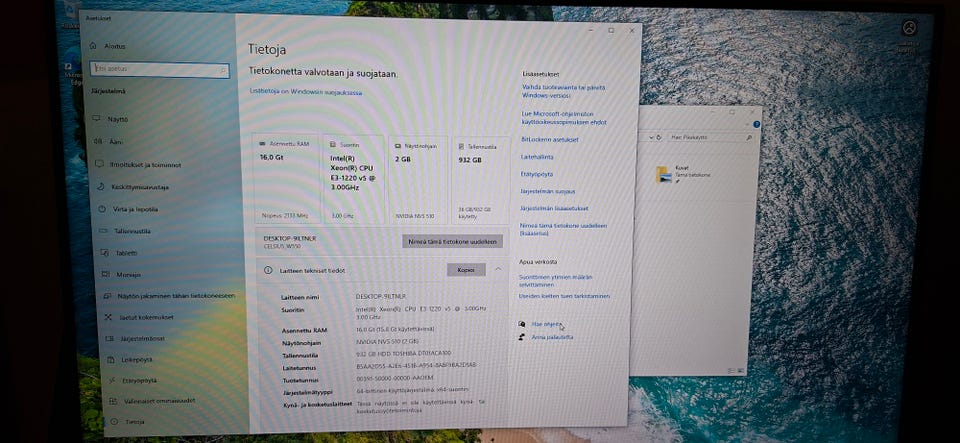Screen dimensions: 960x443
Task: Open Järjestelmän lisäasetukset link
Action: click(x=553, y=209)
